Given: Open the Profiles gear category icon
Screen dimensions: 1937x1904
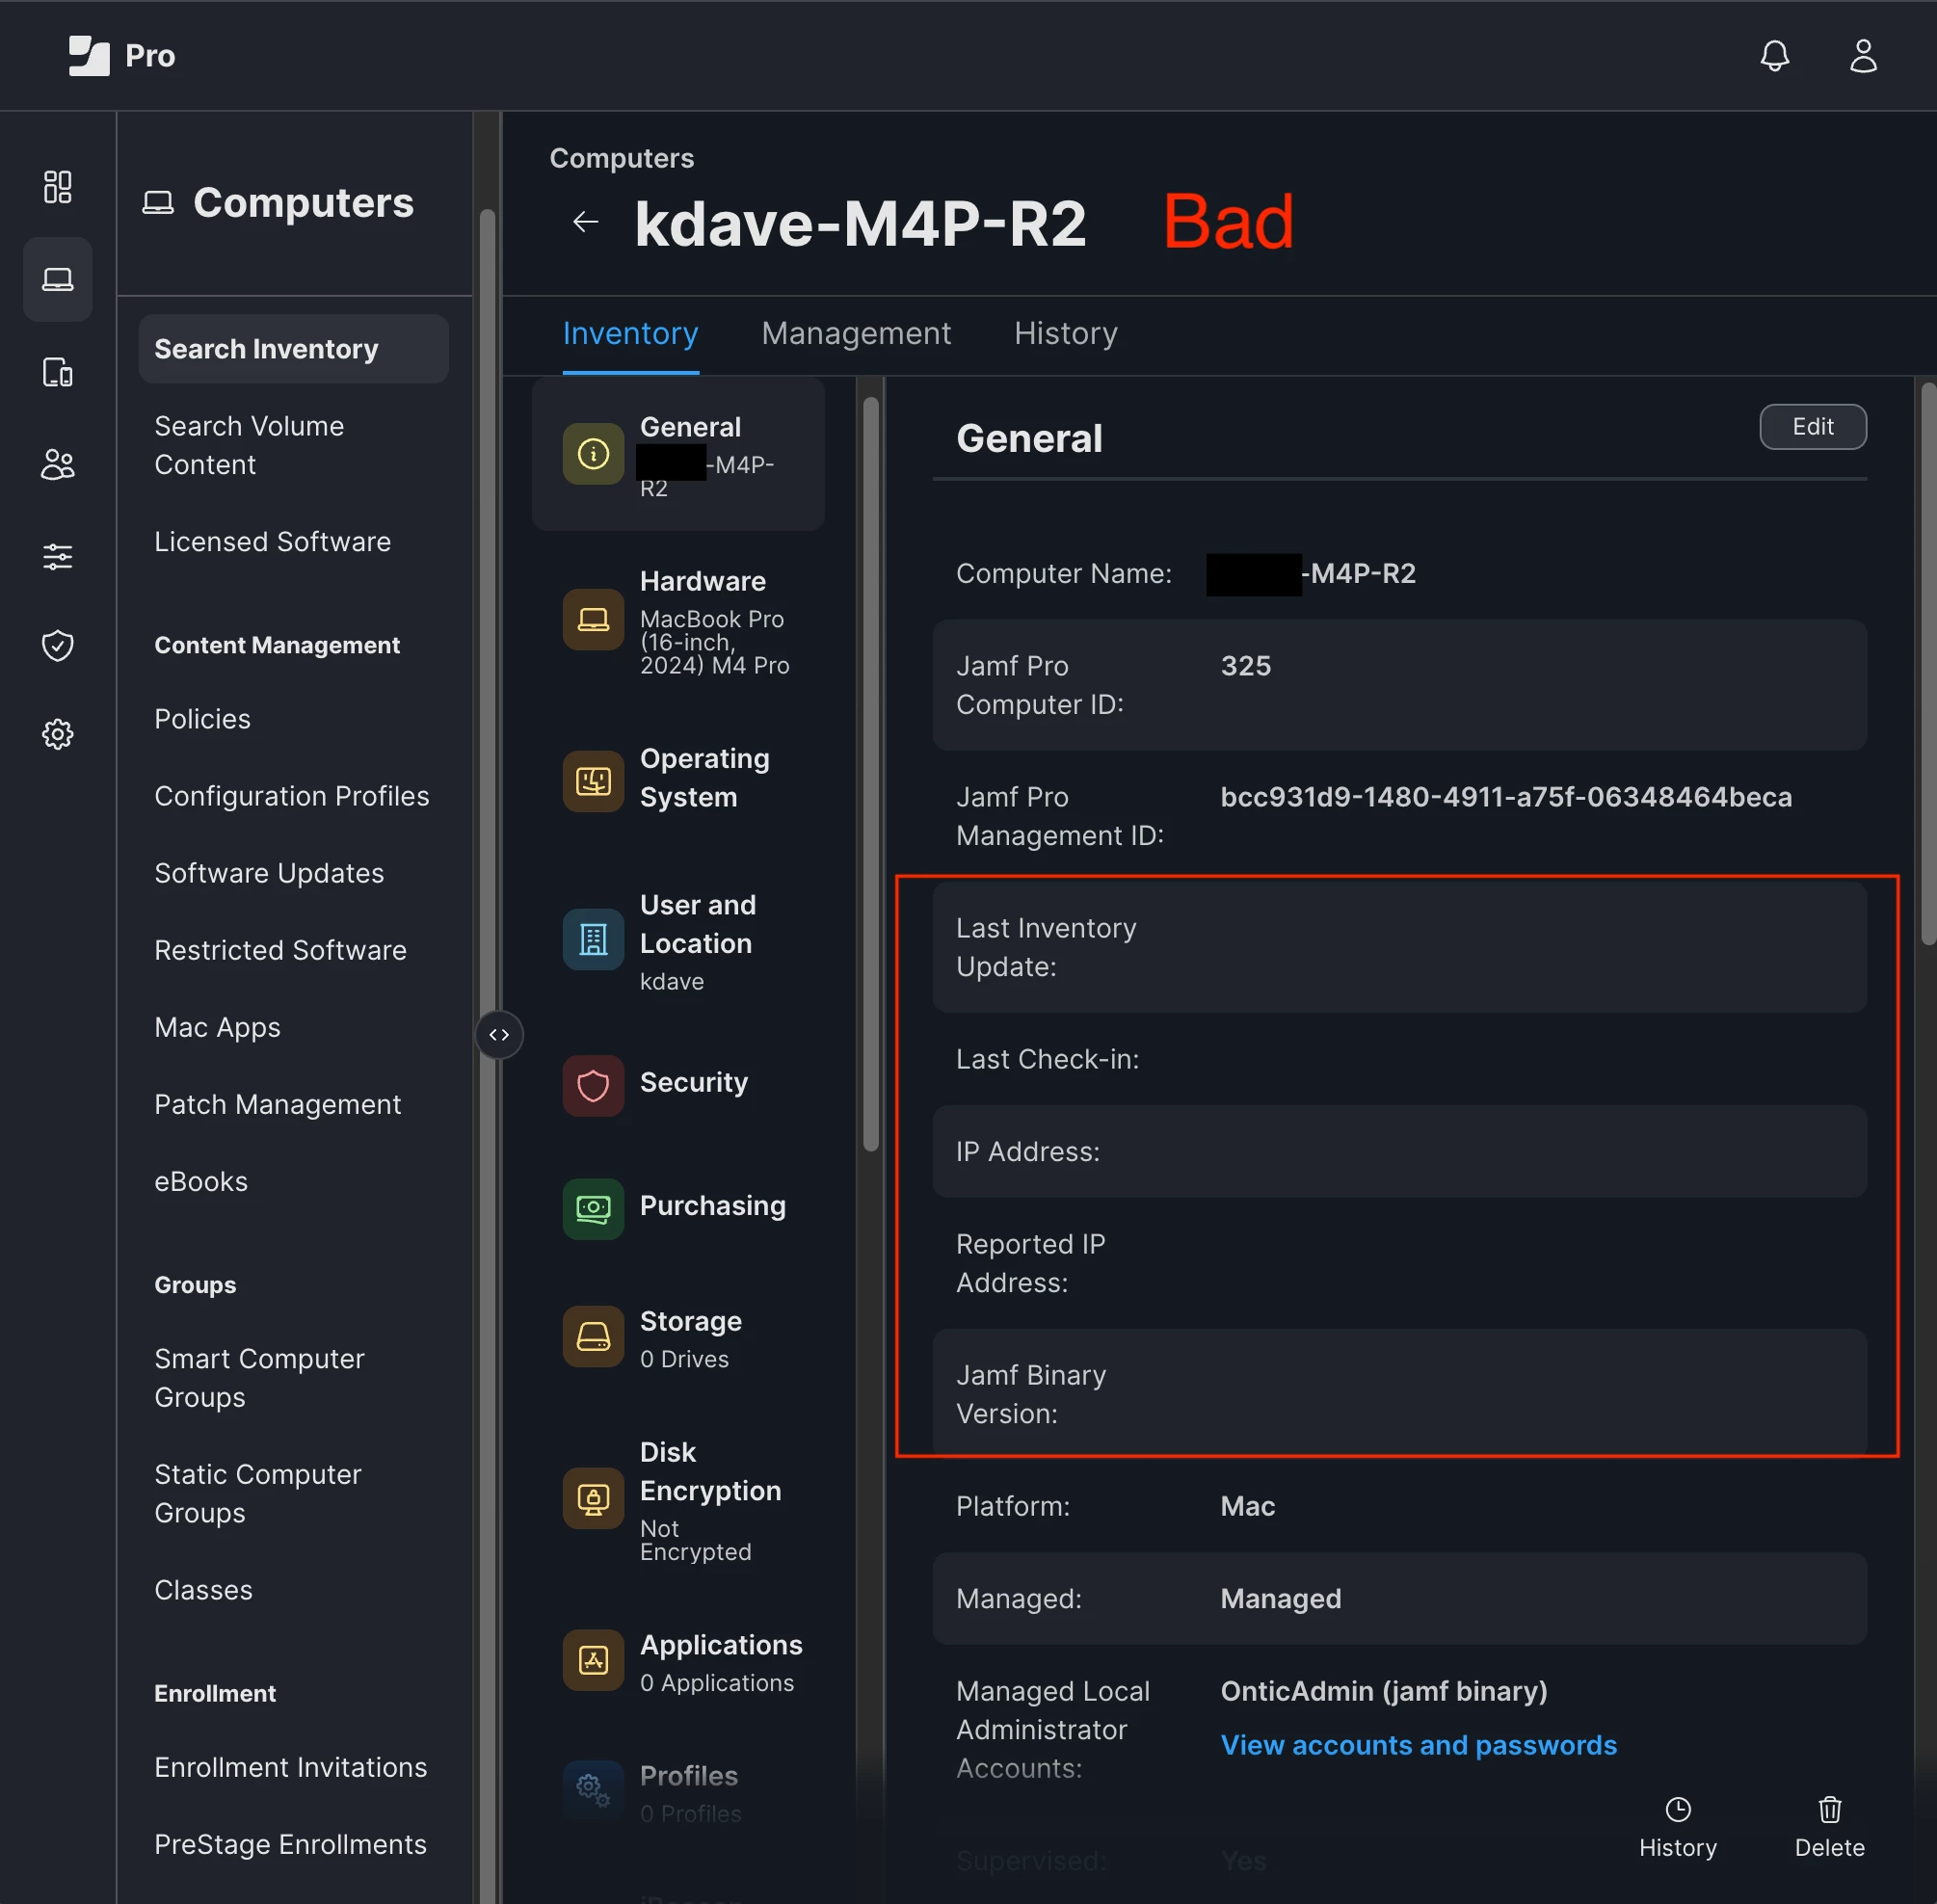Looking at the screenshot, I should tap(593, 1789).
